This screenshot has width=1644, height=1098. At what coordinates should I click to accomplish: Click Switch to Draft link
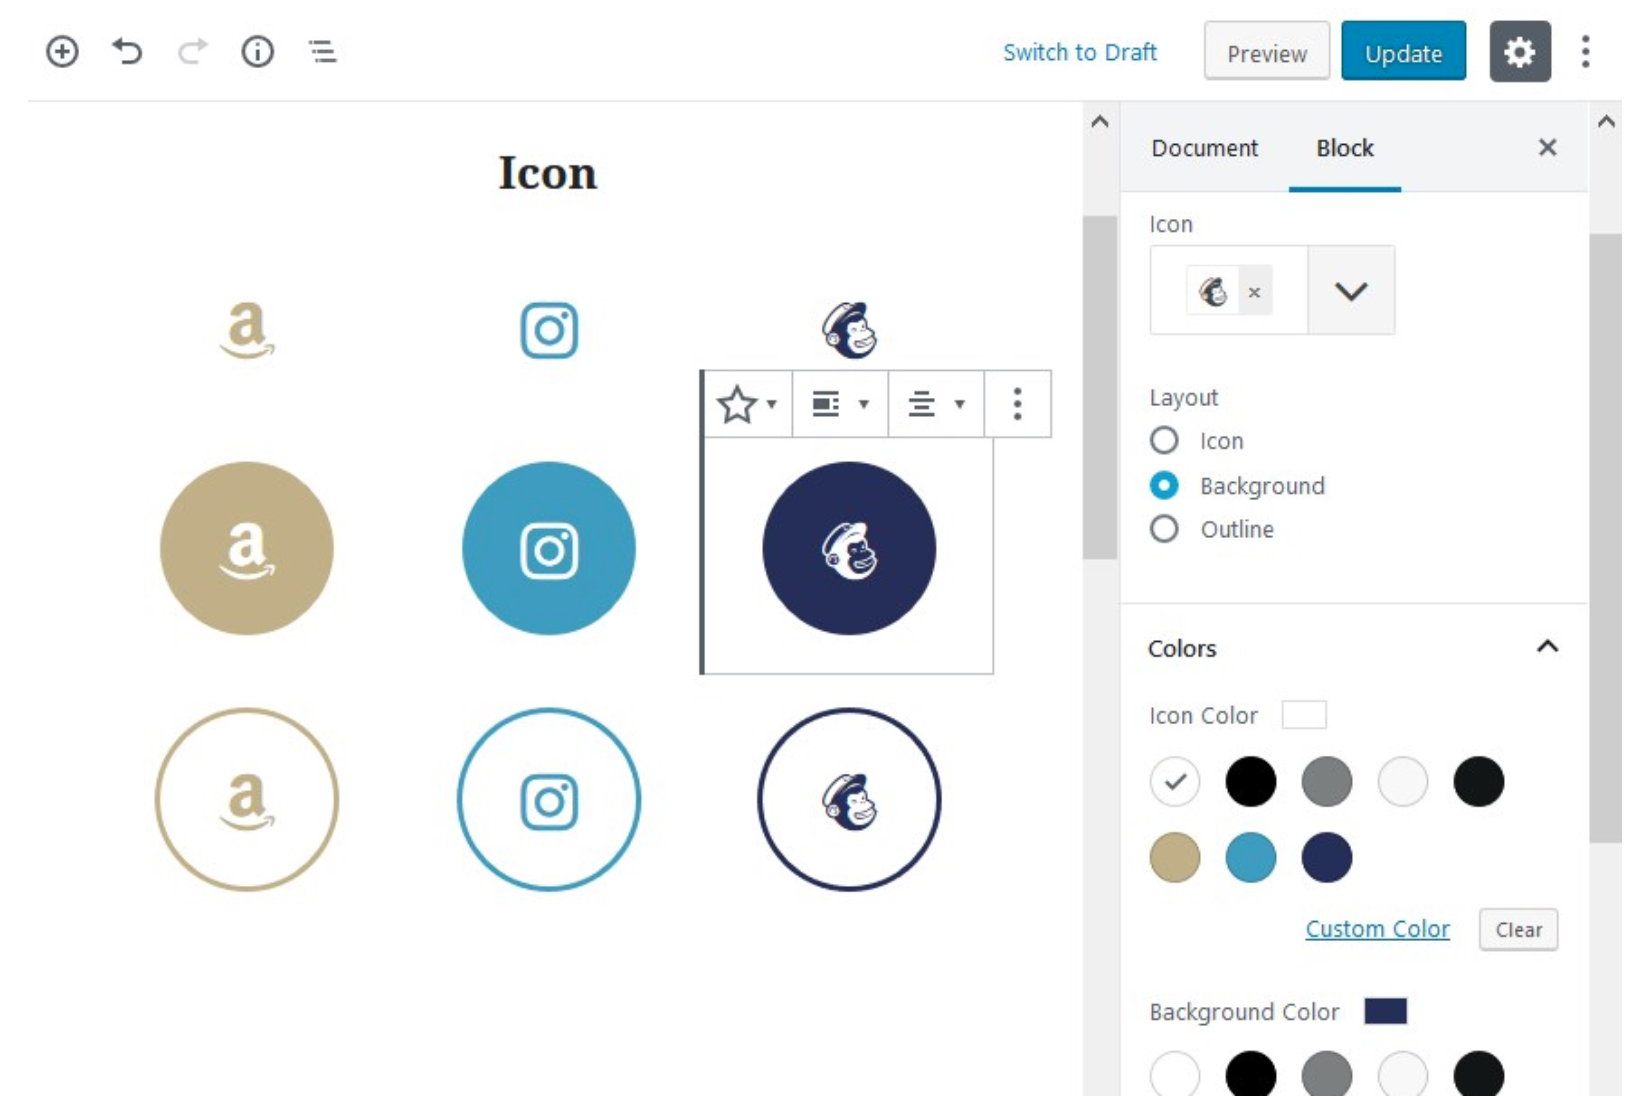point(1079,52)
